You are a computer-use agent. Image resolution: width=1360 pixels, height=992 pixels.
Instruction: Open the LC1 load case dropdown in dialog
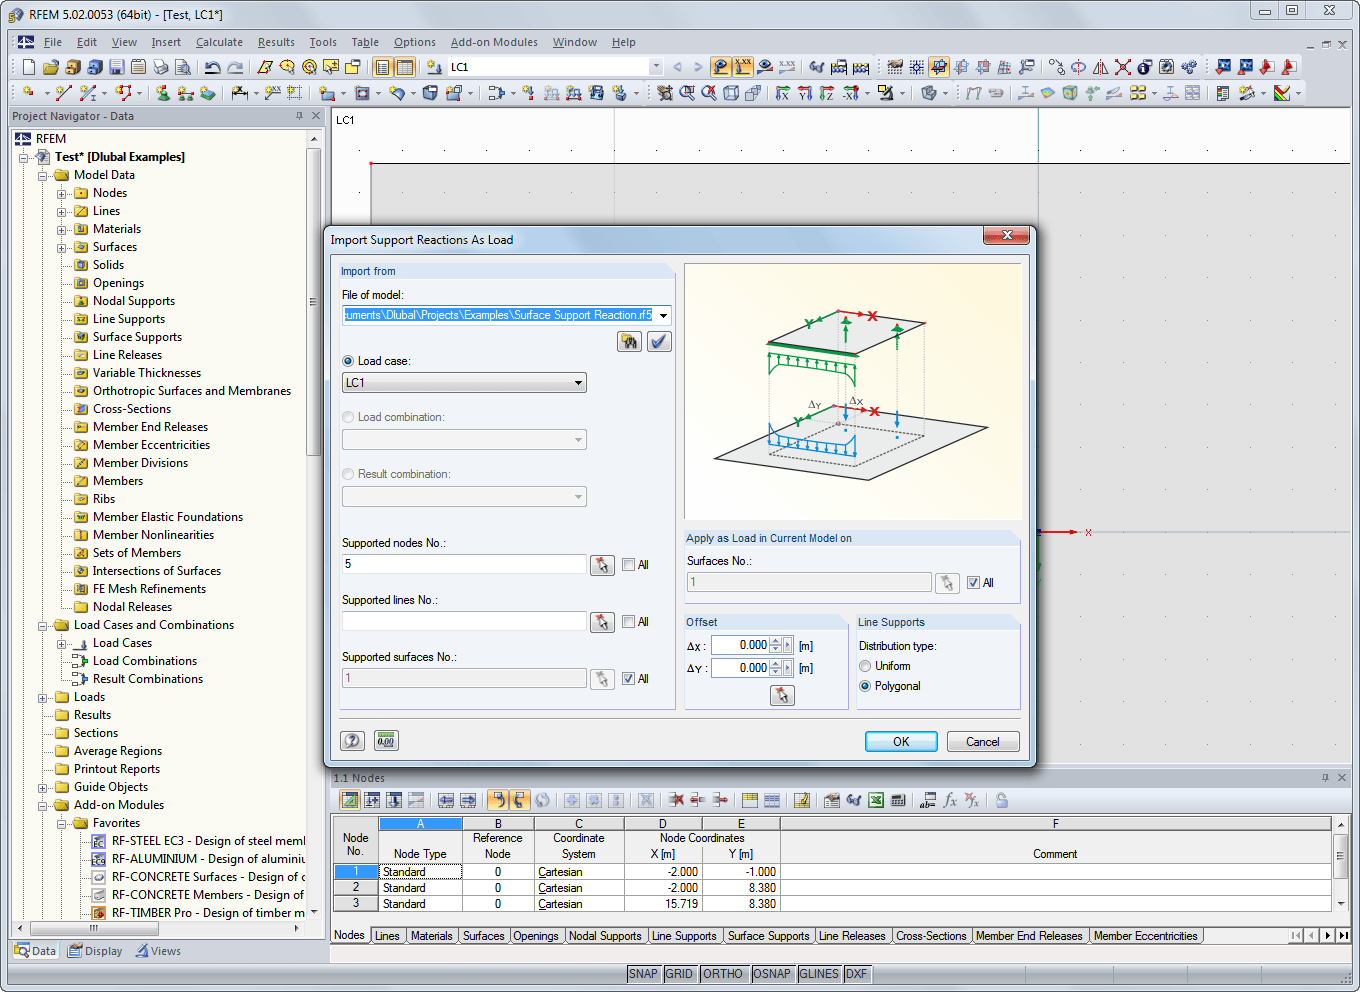coord(578,383)
